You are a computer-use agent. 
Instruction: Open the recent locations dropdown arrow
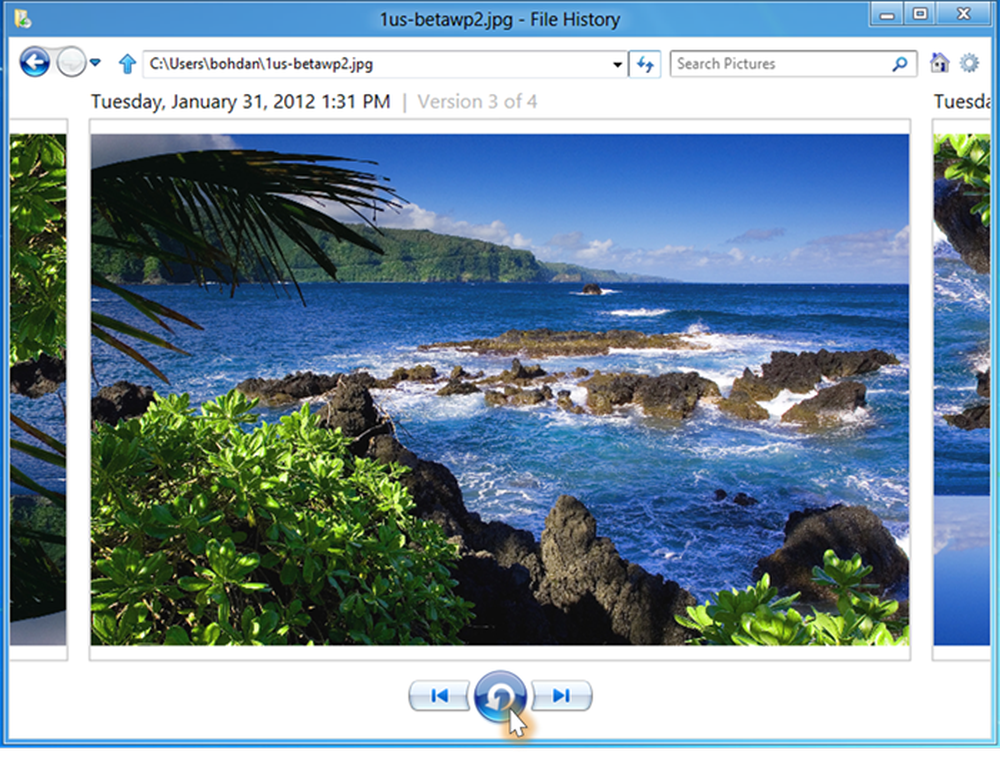pos(95,63)
